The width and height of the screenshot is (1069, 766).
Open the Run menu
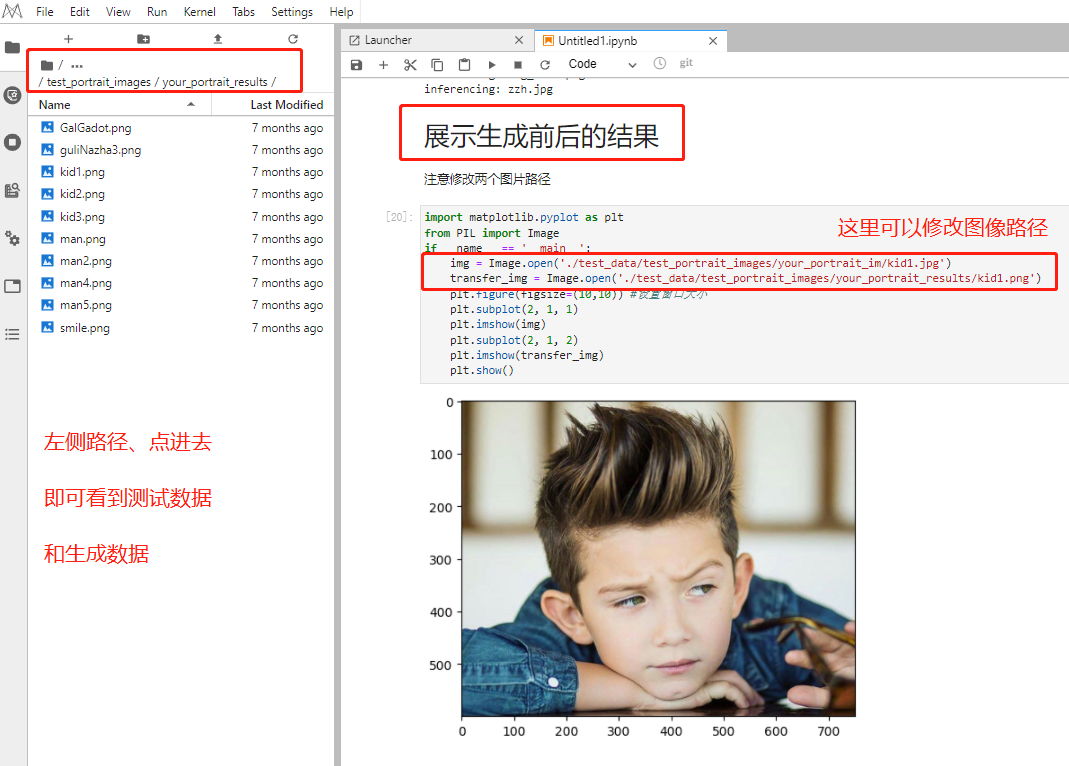coord(157,12)
